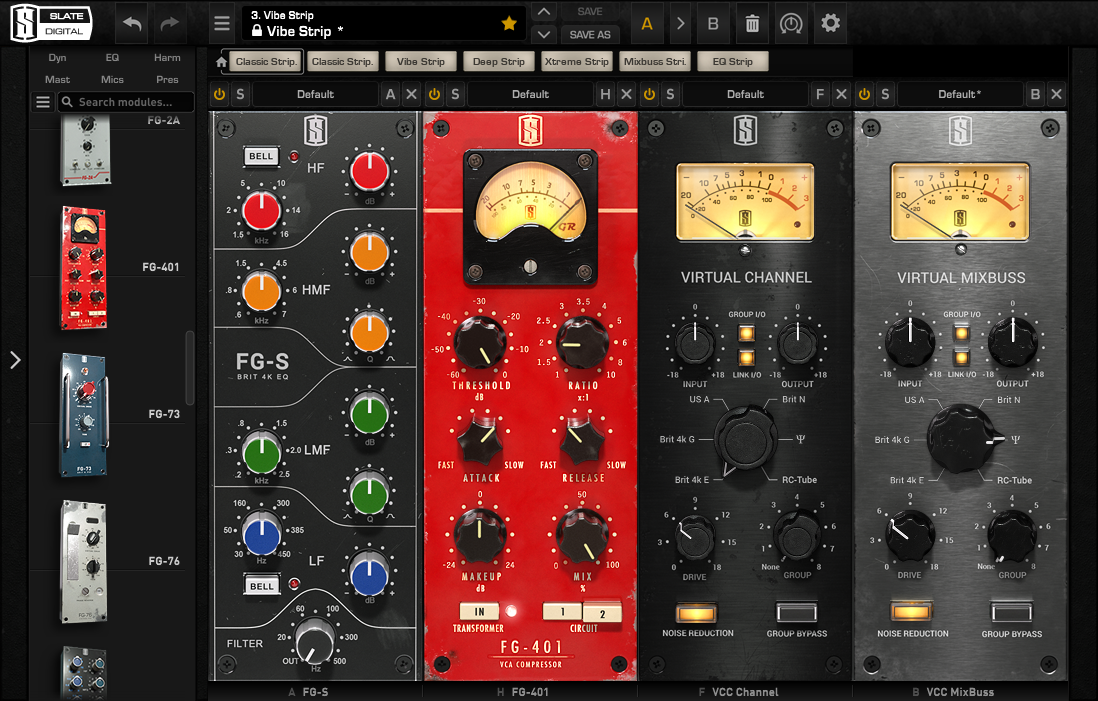The width and height of the screenshot is (1098, 701).
Task: Click the copy A to B arrow
Action: (x=680, y=23)
